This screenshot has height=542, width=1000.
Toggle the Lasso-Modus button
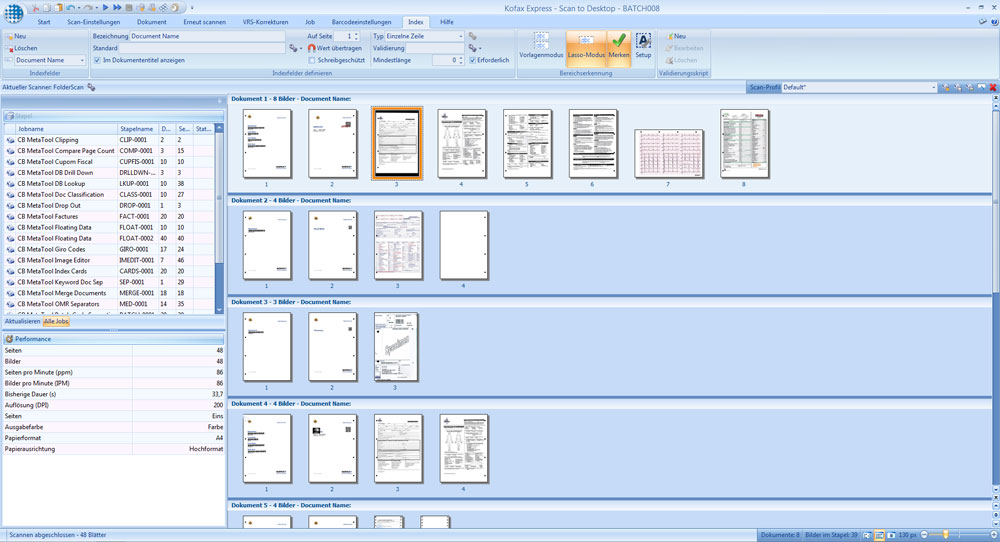point(585,43)
